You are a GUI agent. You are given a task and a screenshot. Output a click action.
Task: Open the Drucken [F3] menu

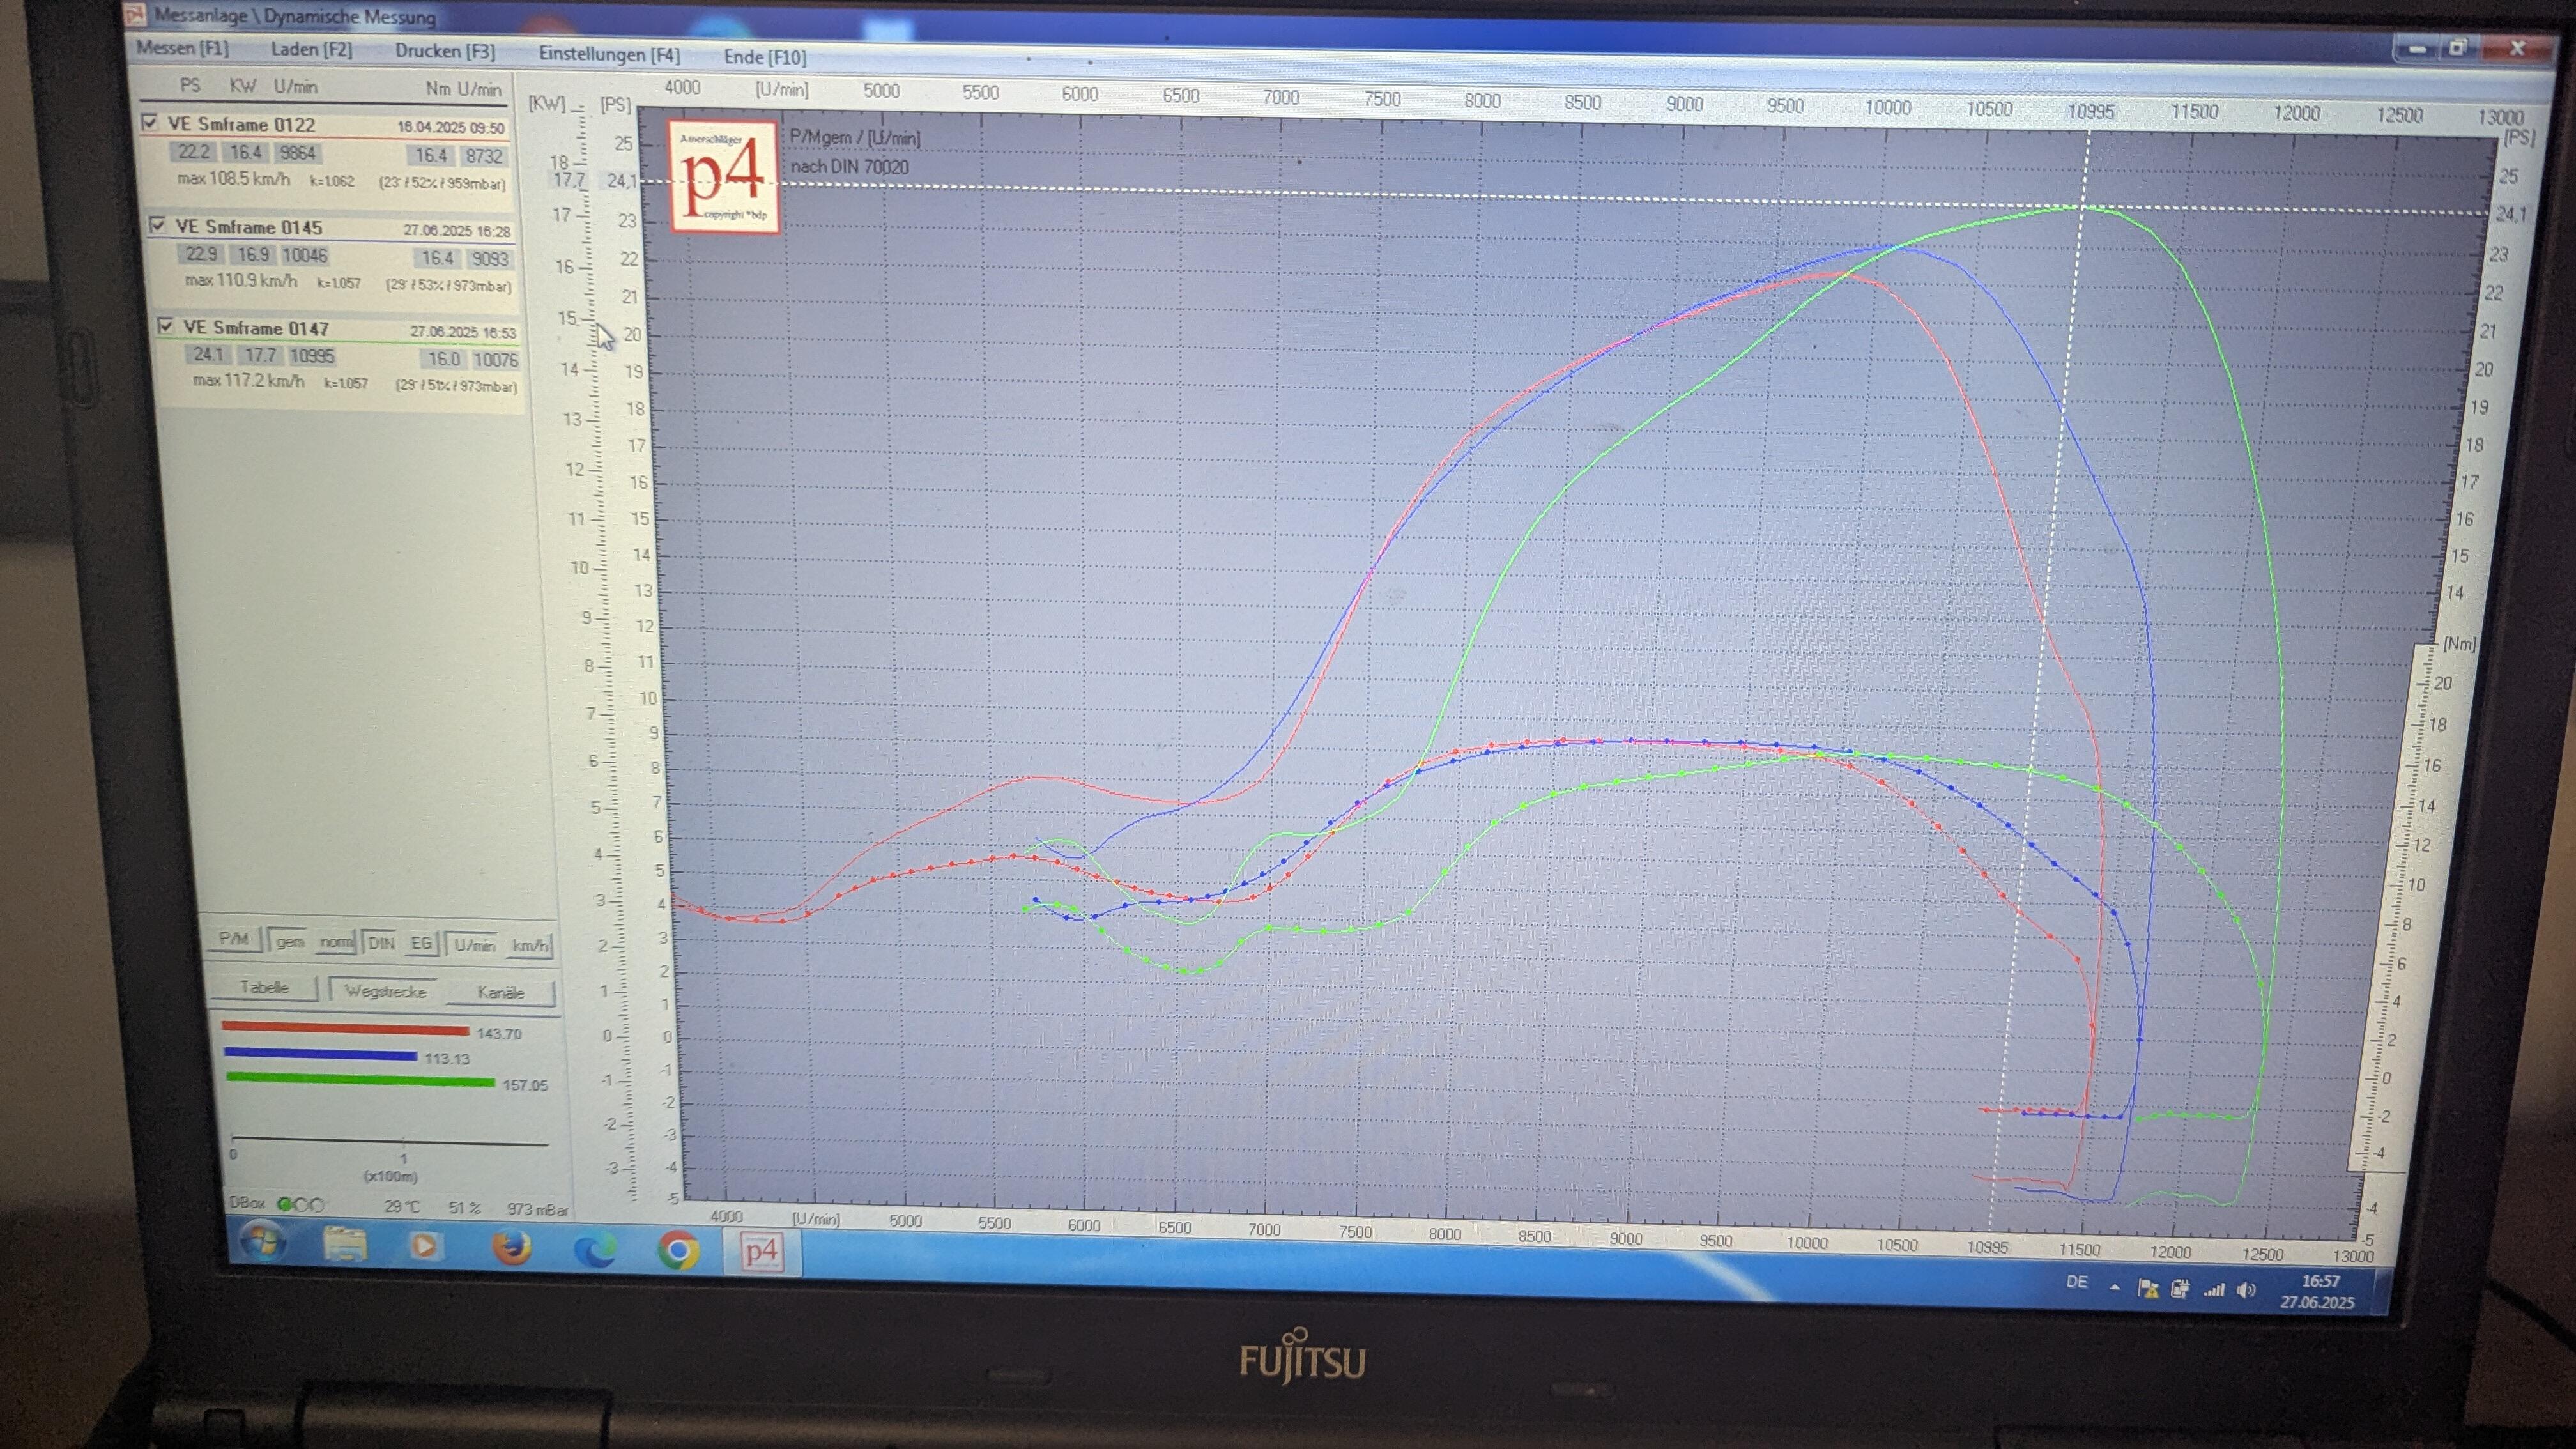(445, 51)
